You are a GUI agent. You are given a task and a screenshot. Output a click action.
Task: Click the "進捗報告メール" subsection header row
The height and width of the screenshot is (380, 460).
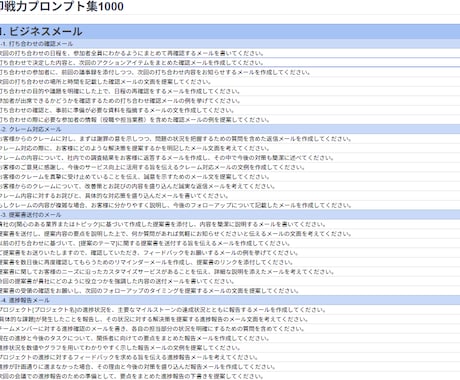click(x=230, y=300)
